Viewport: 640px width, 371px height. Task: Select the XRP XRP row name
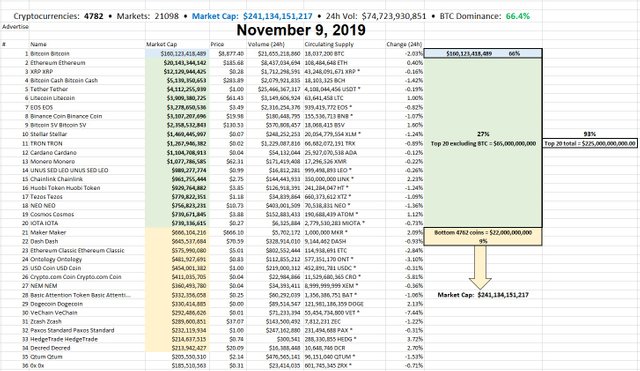click(42, 71)
